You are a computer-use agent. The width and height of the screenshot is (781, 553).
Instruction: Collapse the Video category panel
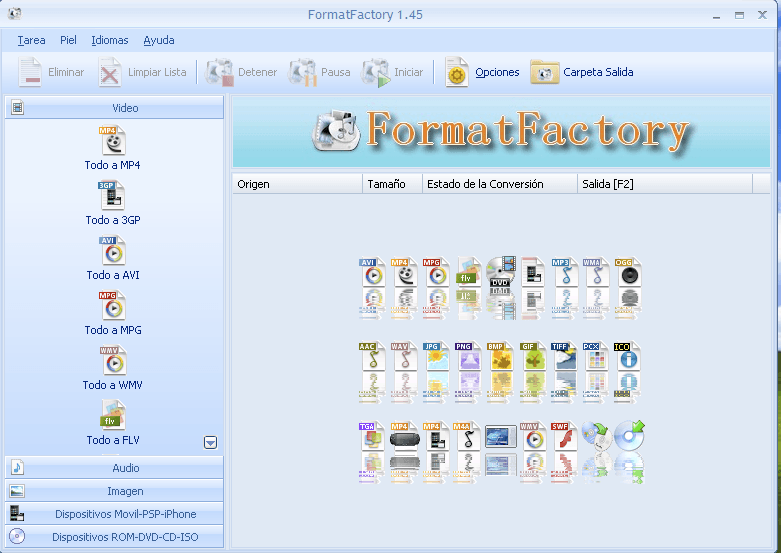tap(114, 108)
